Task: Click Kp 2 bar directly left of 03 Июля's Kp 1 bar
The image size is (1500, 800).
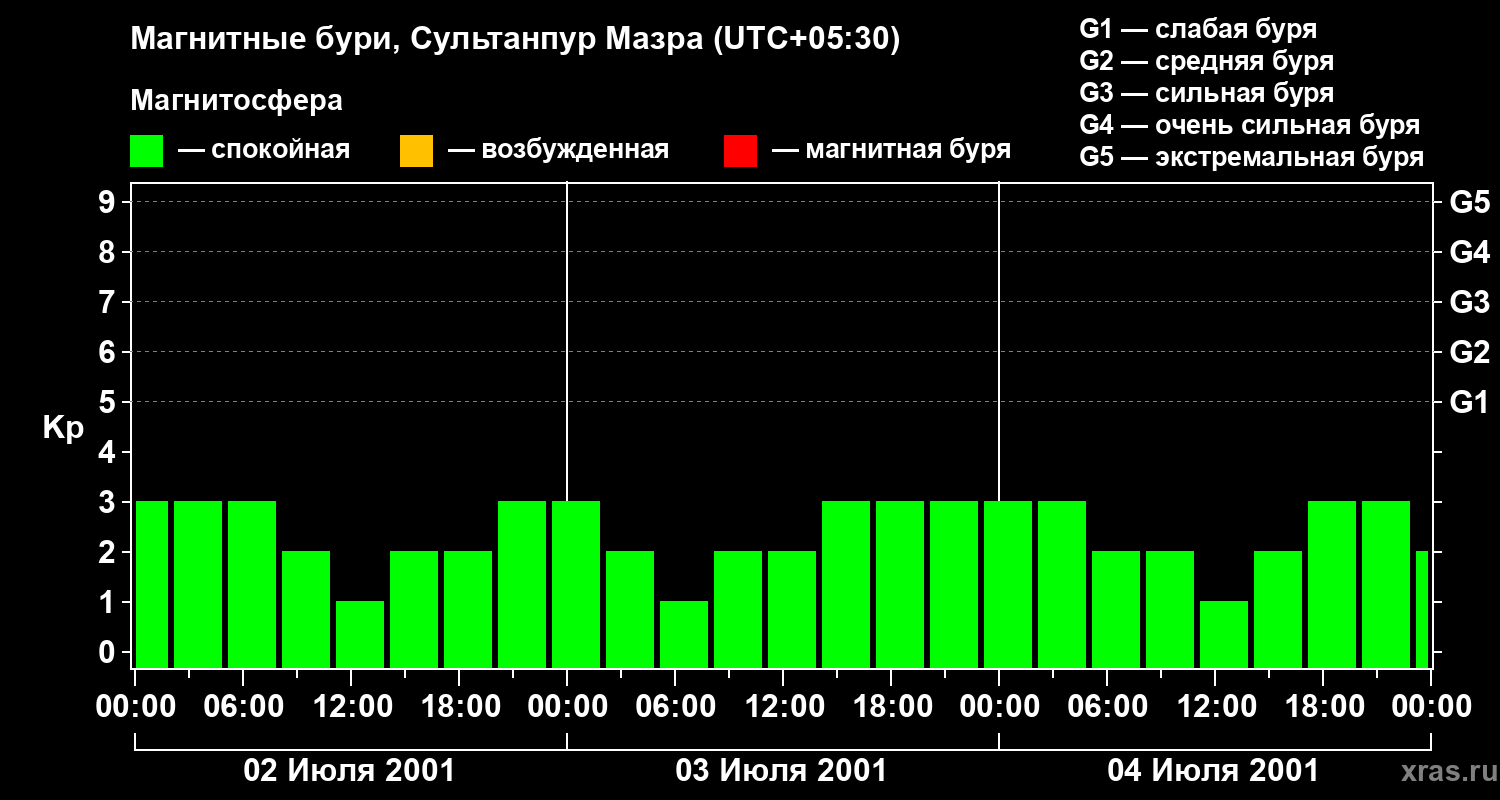Action: click(x=630, y=609)
